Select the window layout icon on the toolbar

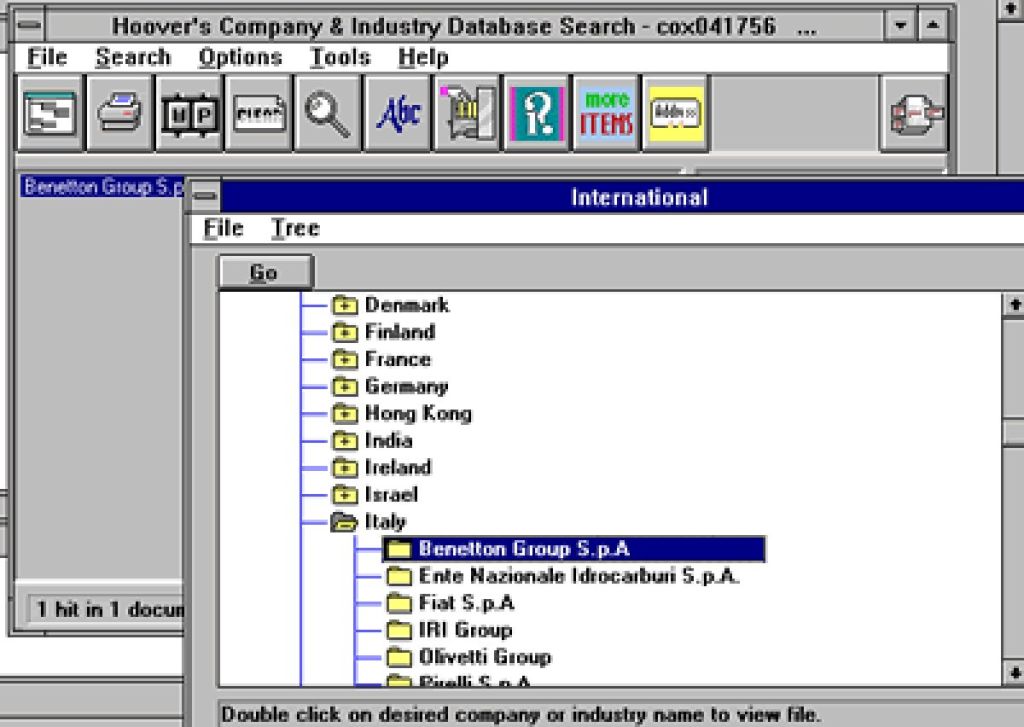click(49, 113)
